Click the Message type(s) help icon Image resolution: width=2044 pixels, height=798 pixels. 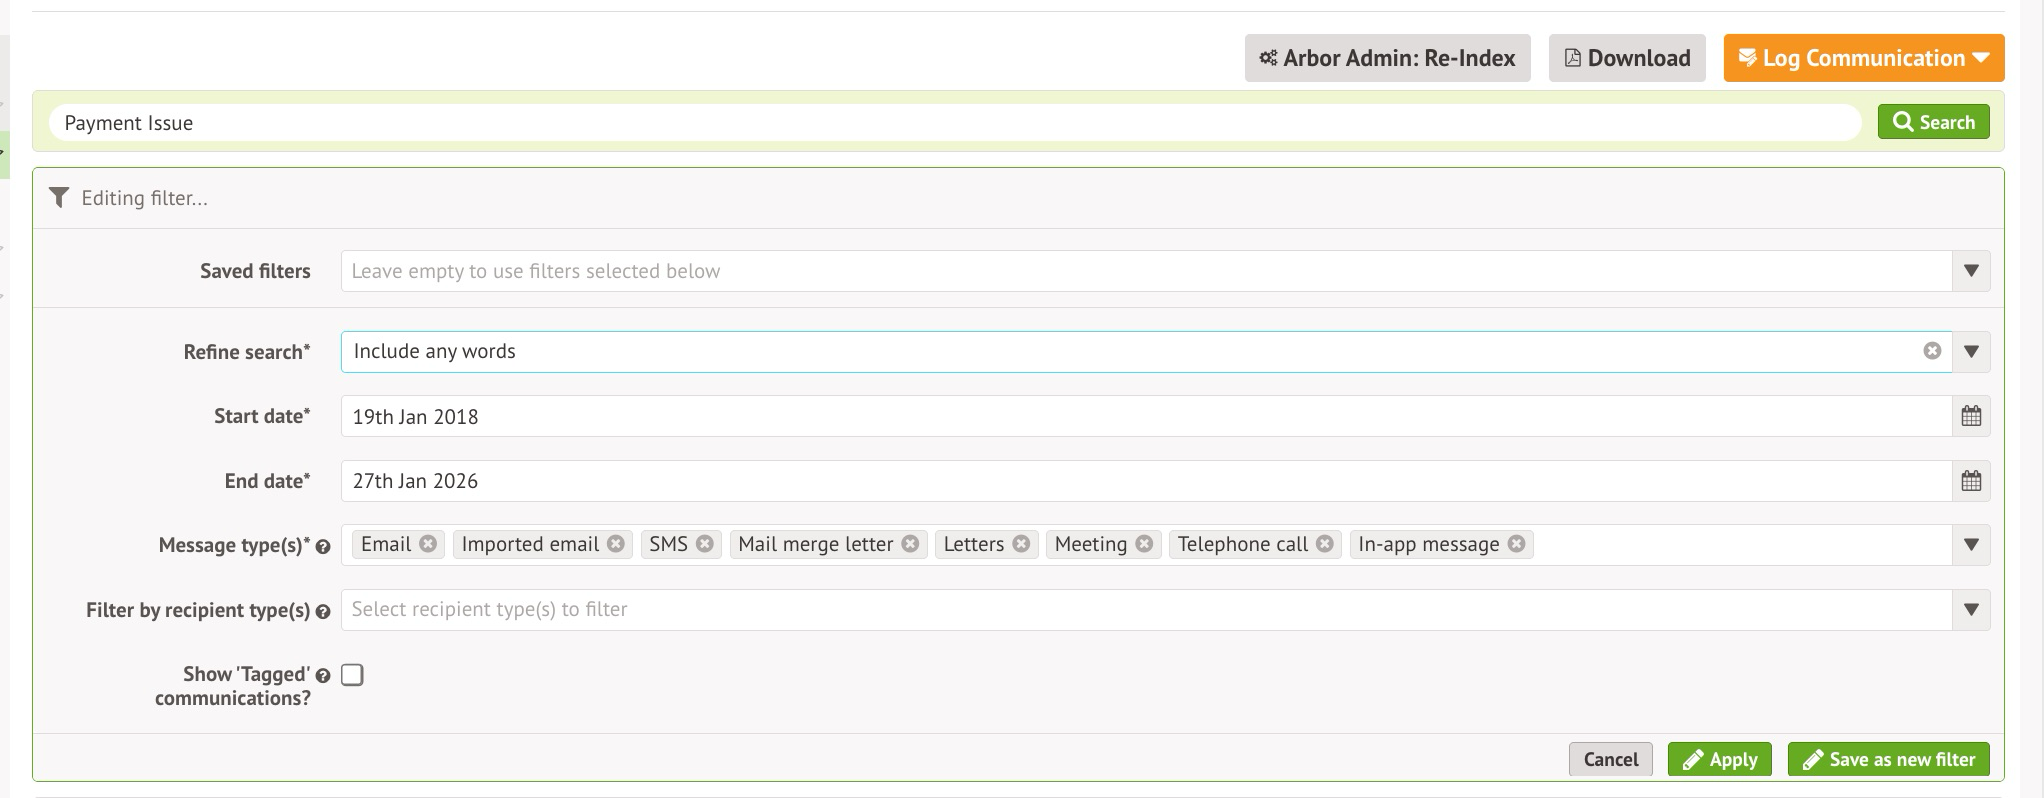coord(323,547)
